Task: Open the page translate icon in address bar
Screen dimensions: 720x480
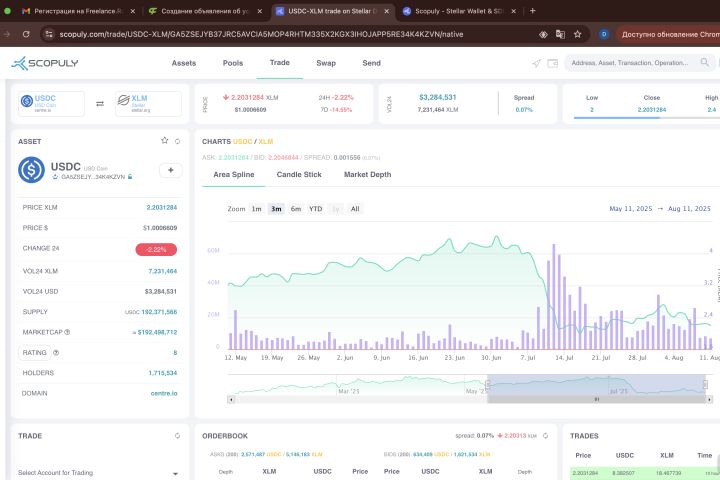Action: click(560, 34)
